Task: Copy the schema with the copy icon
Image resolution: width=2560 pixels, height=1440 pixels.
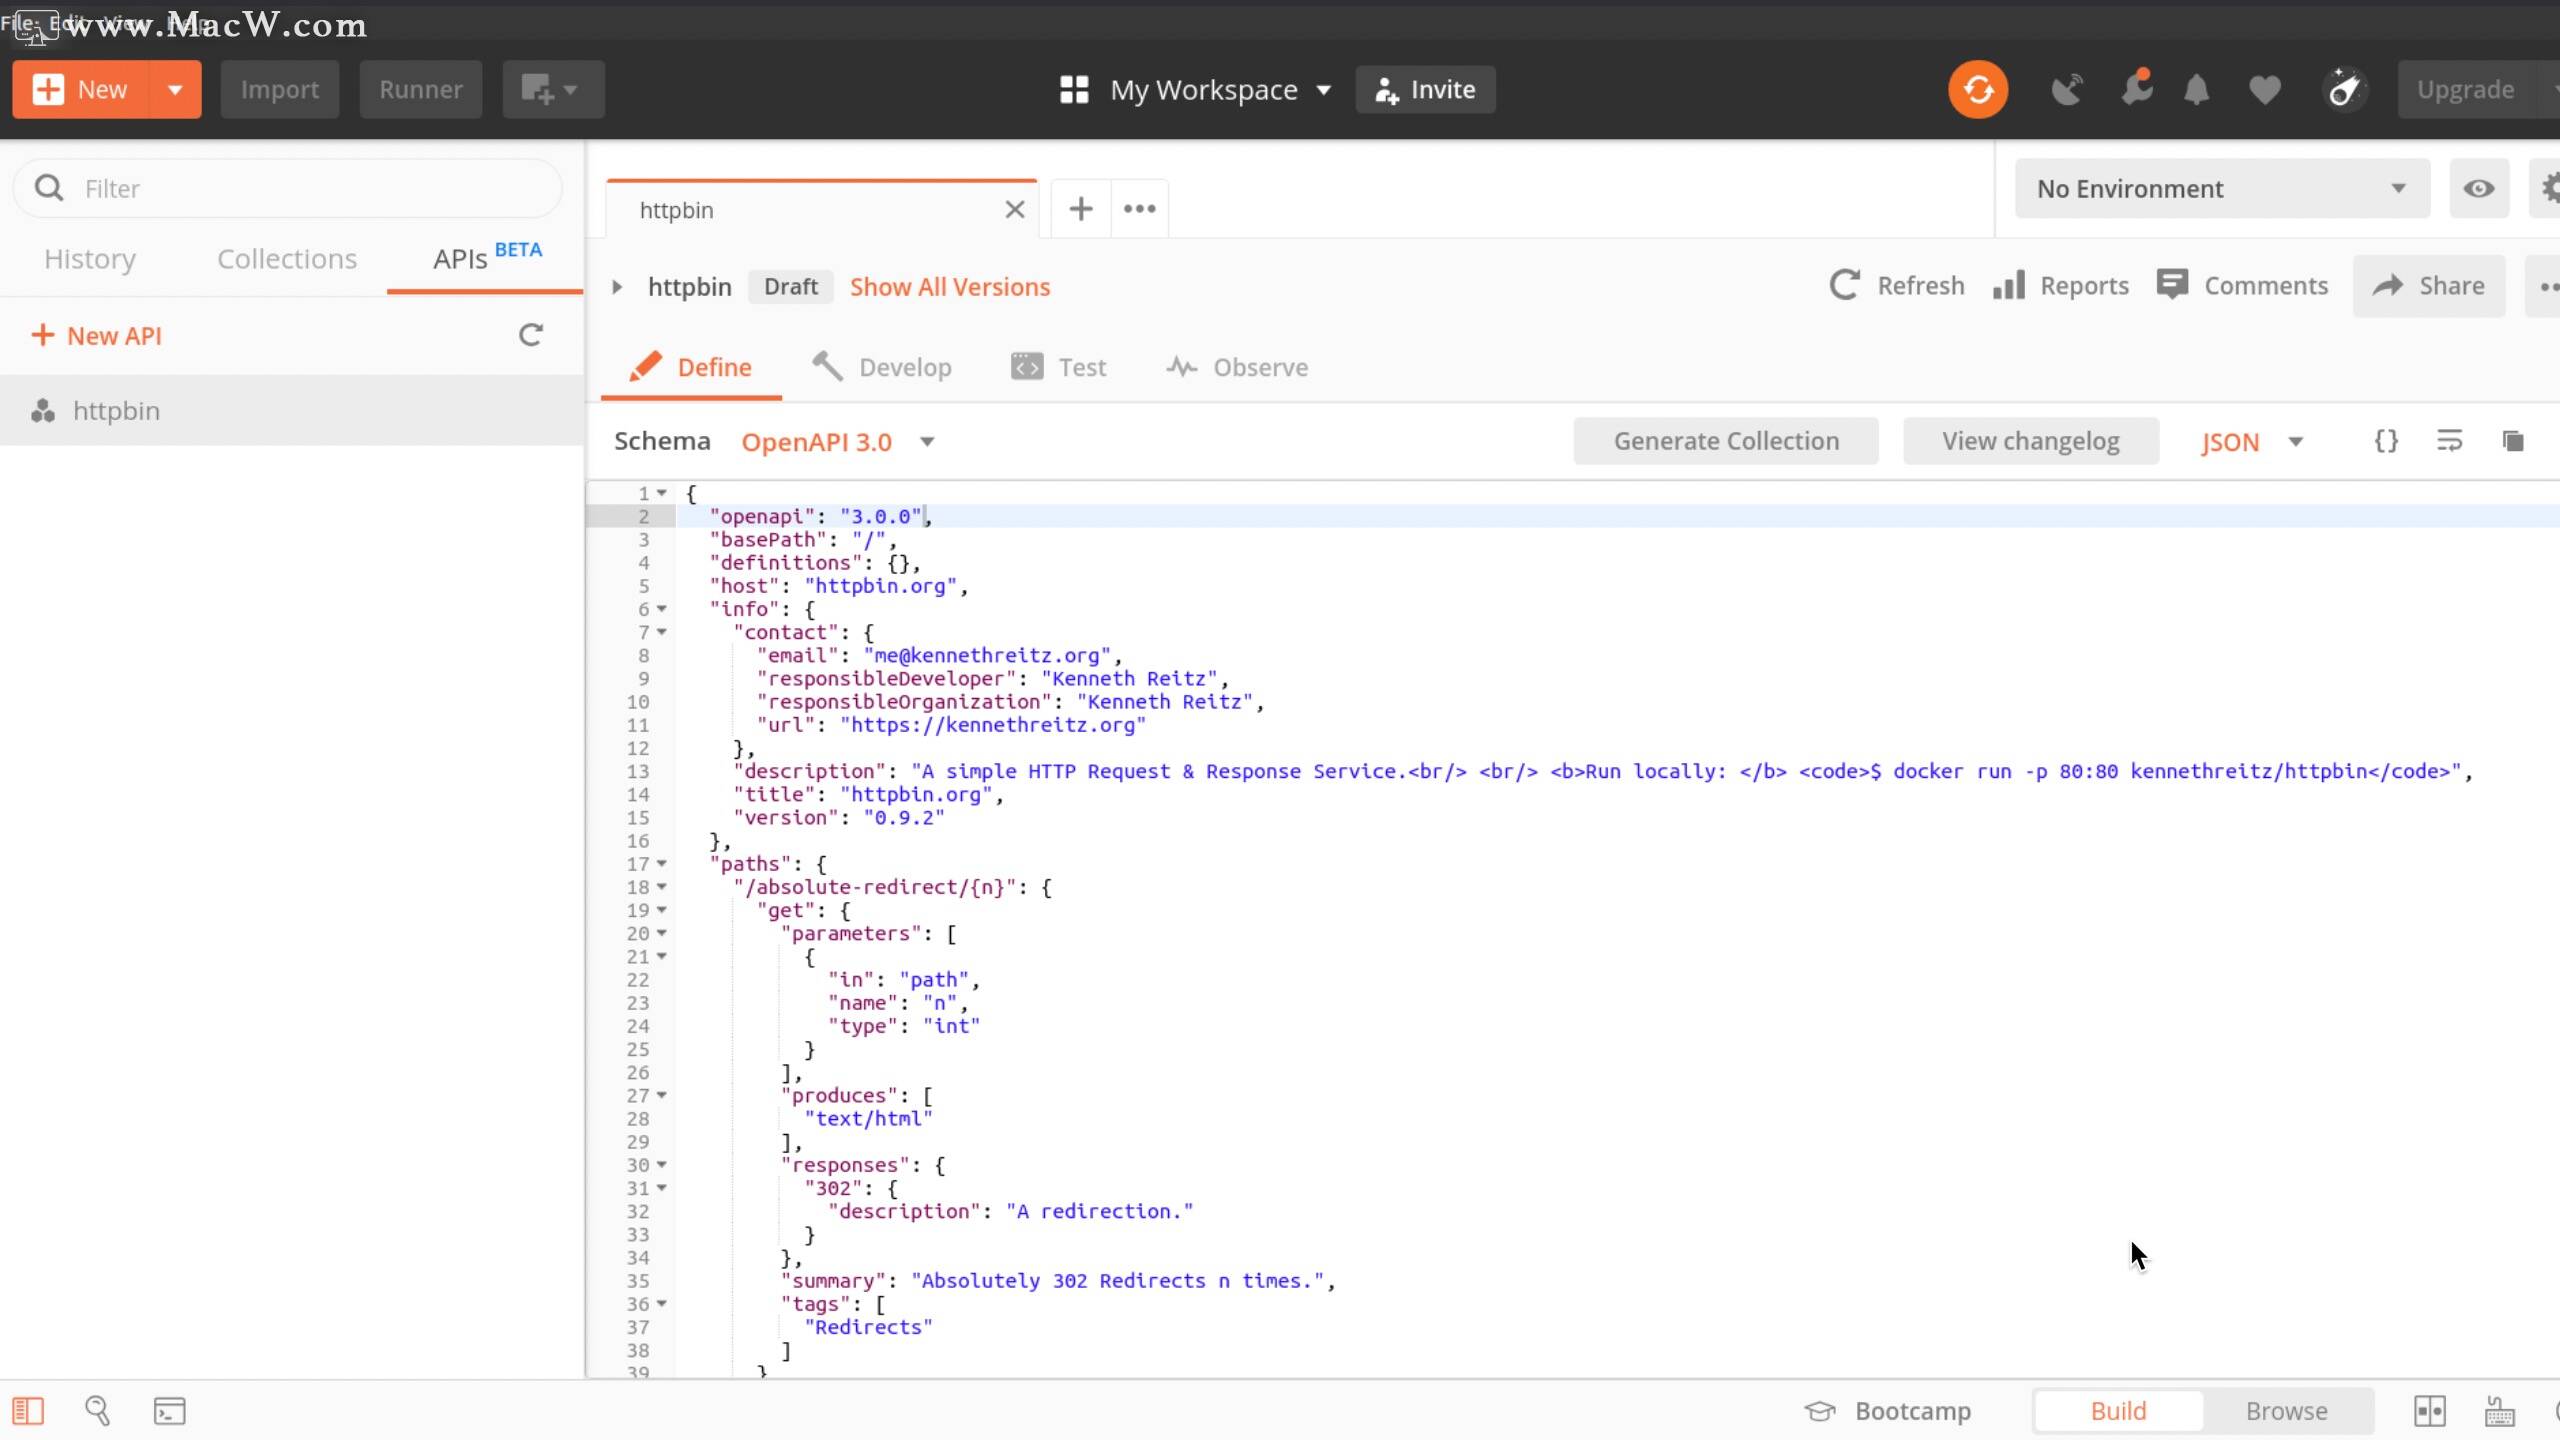Action: [x=2513, y=441]
